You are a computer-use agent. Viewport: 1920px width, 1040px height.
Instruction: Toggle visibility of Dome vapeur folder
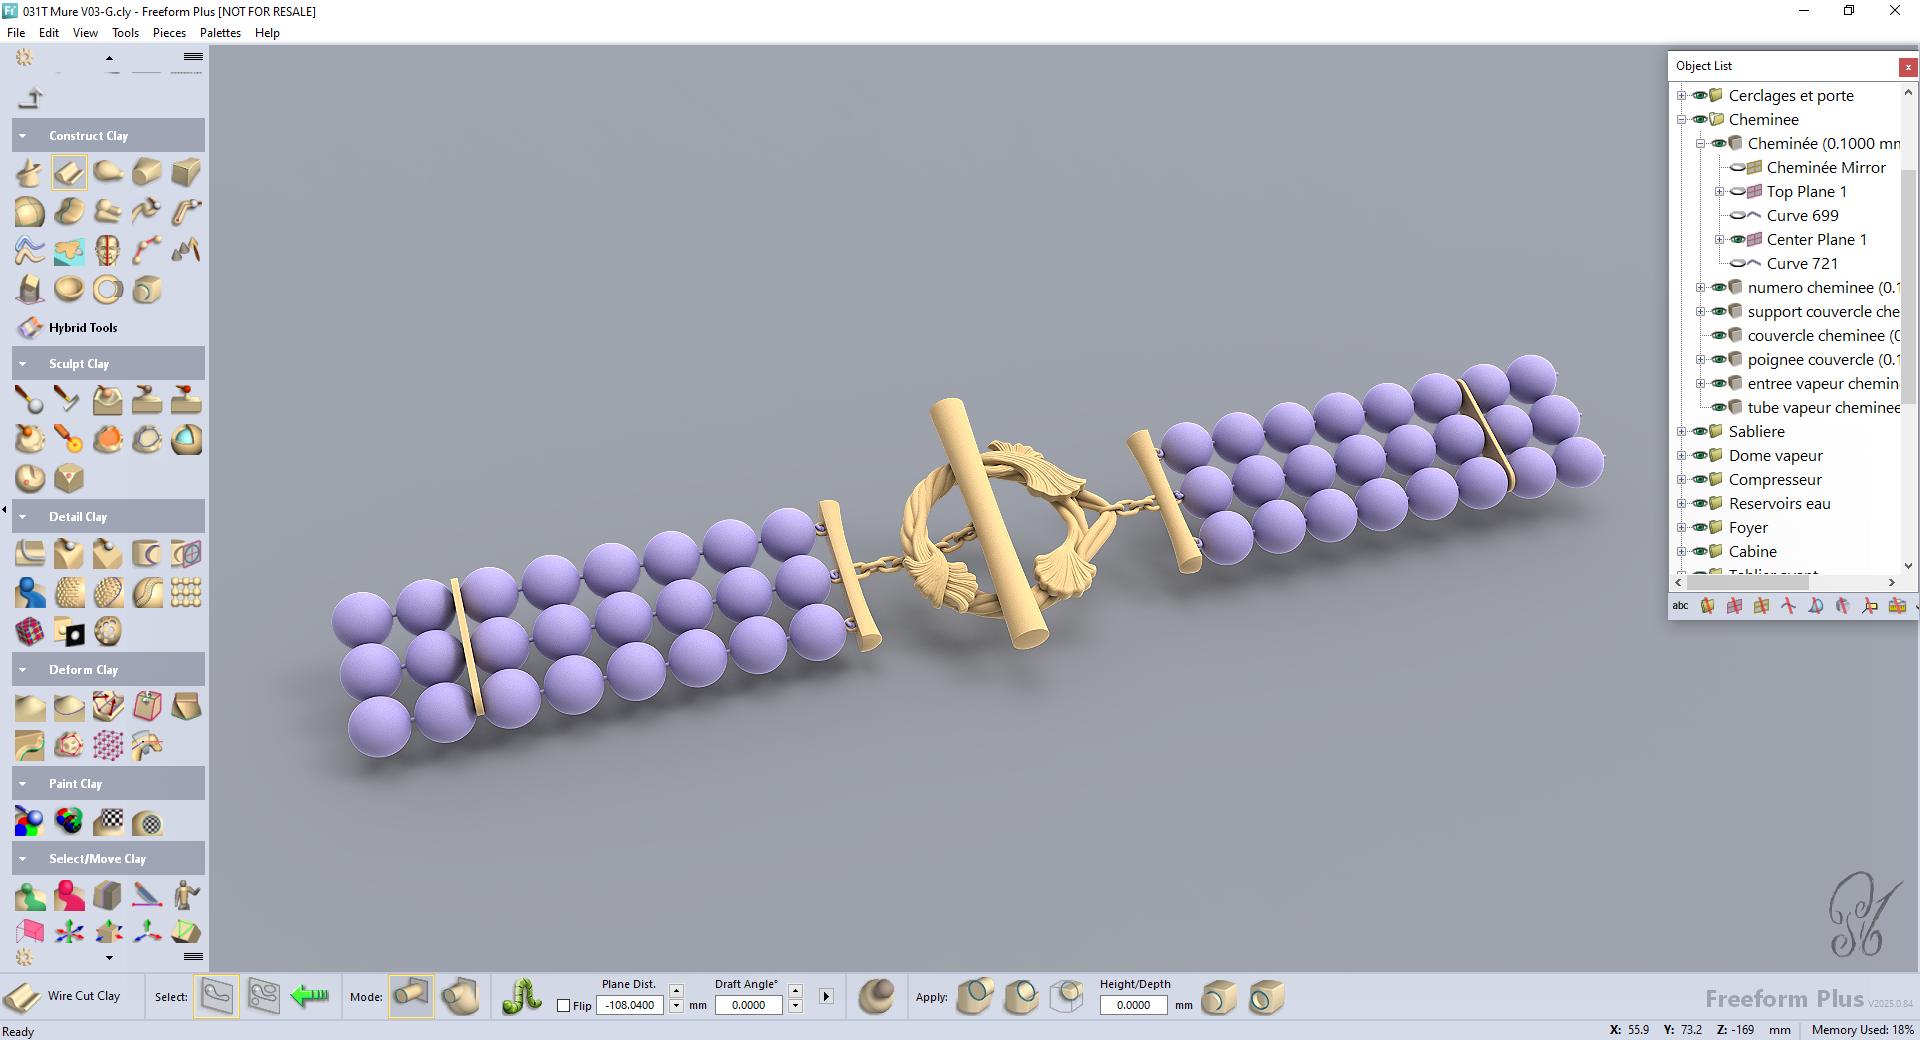click(x=1699, y=456)
